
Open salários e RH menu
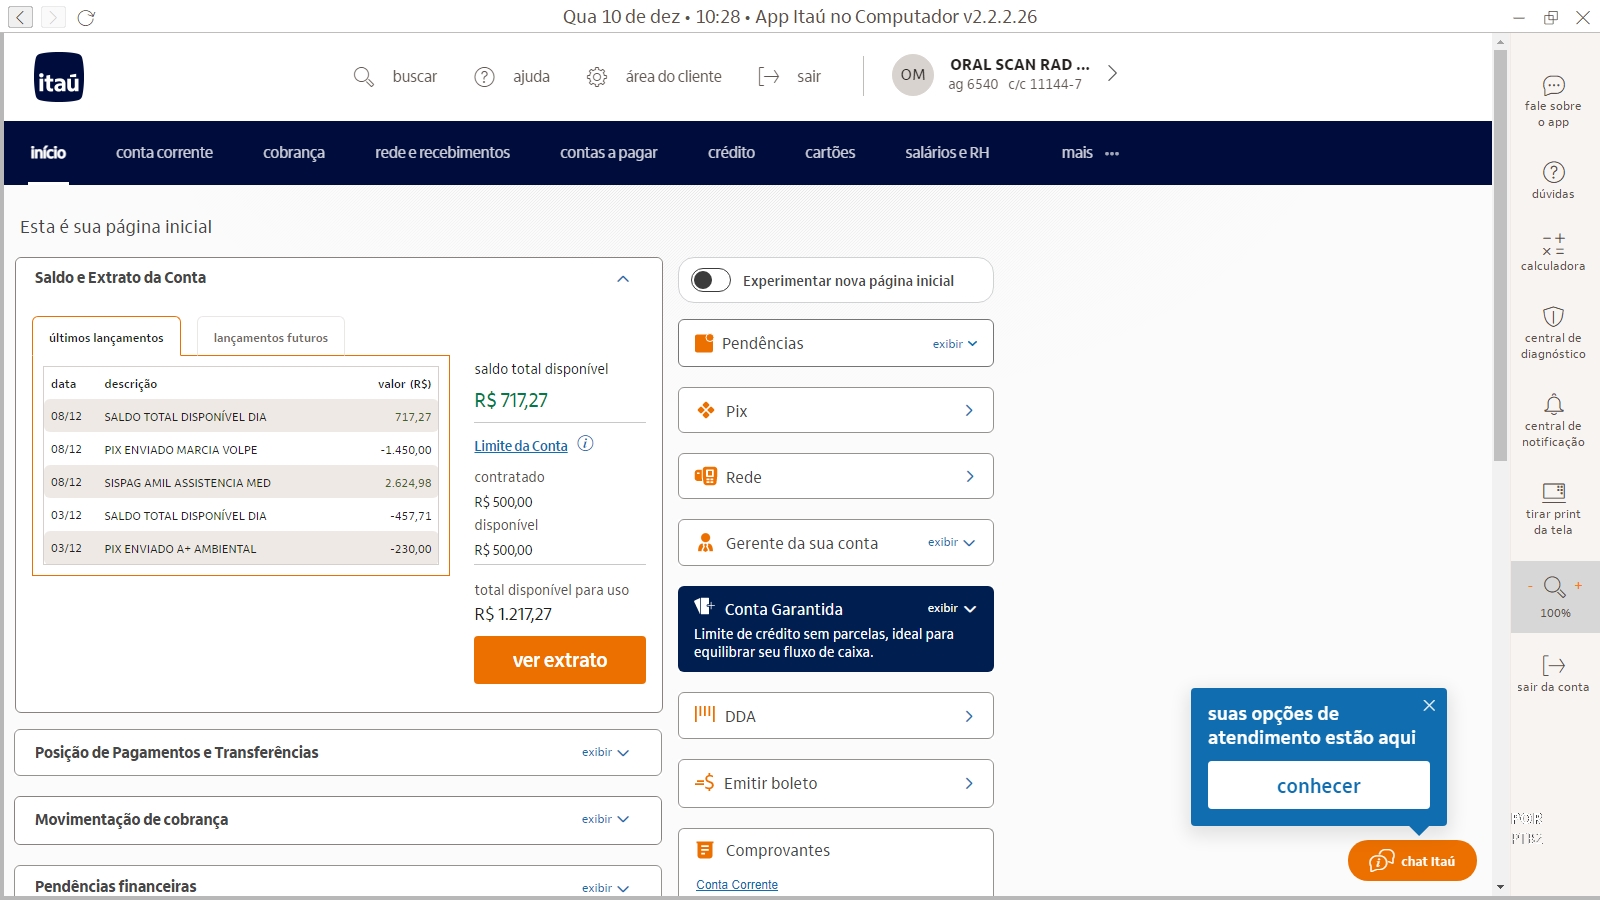(947, 153)
